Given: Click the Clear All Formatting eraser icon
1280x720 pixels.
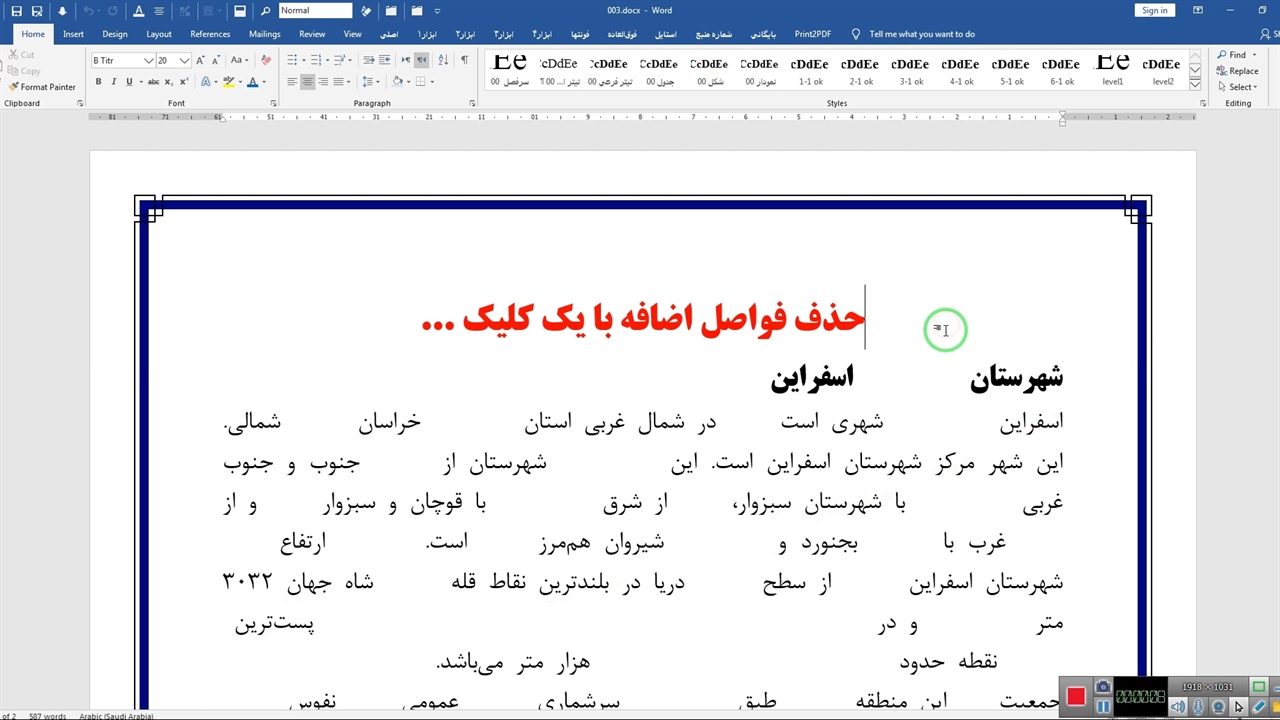Looking at the screenshot, I should pyautogui.click(x=266, y=61).
